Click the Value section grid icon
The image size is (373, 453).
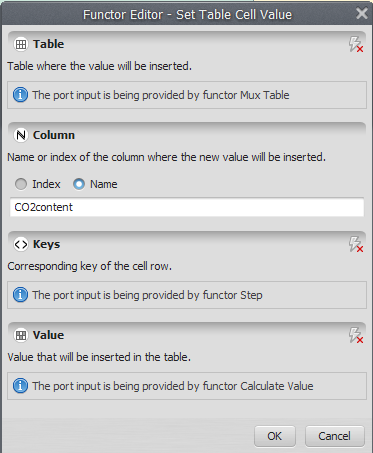click(x=21, y=335)
